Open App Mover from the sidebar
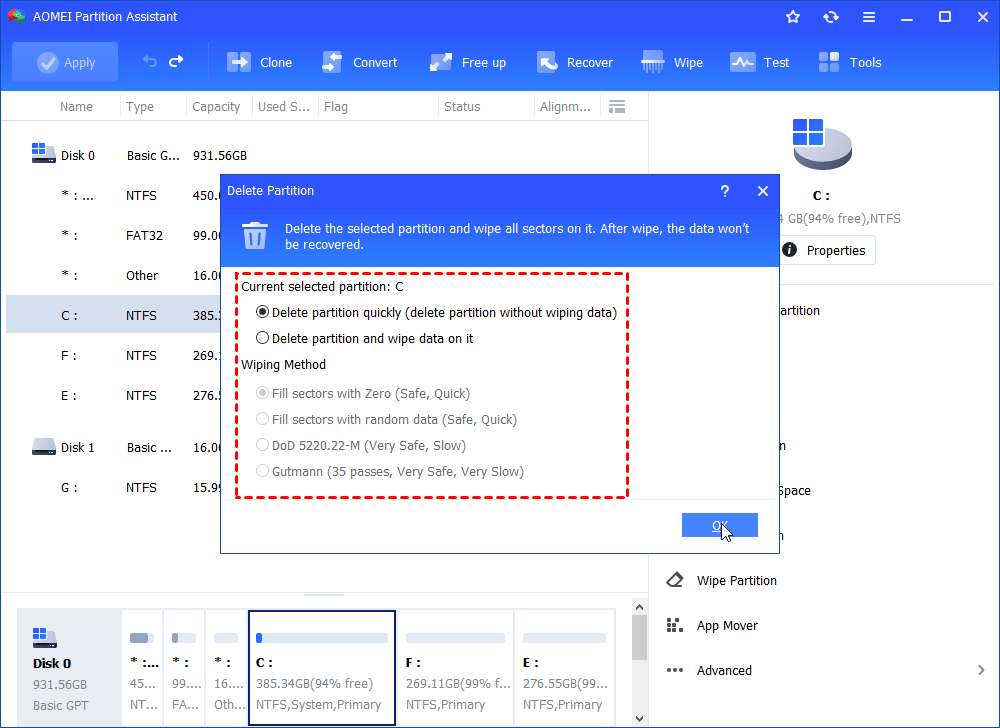The height and width of the screenshot is (728, 1000). click(726, 625)
